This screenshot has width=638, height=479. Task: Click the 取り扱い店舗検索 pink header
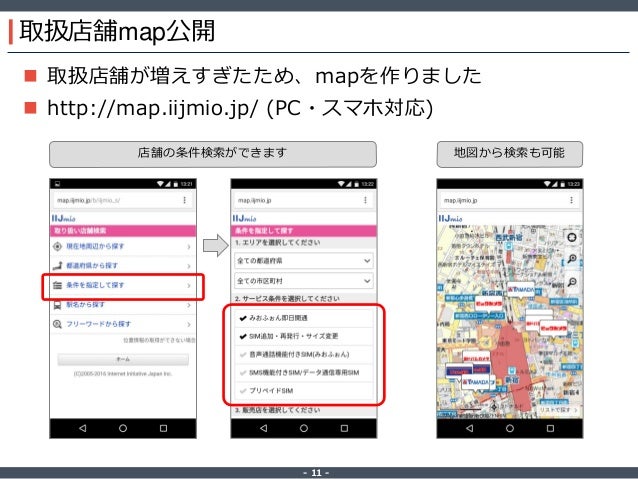point(123,231)
